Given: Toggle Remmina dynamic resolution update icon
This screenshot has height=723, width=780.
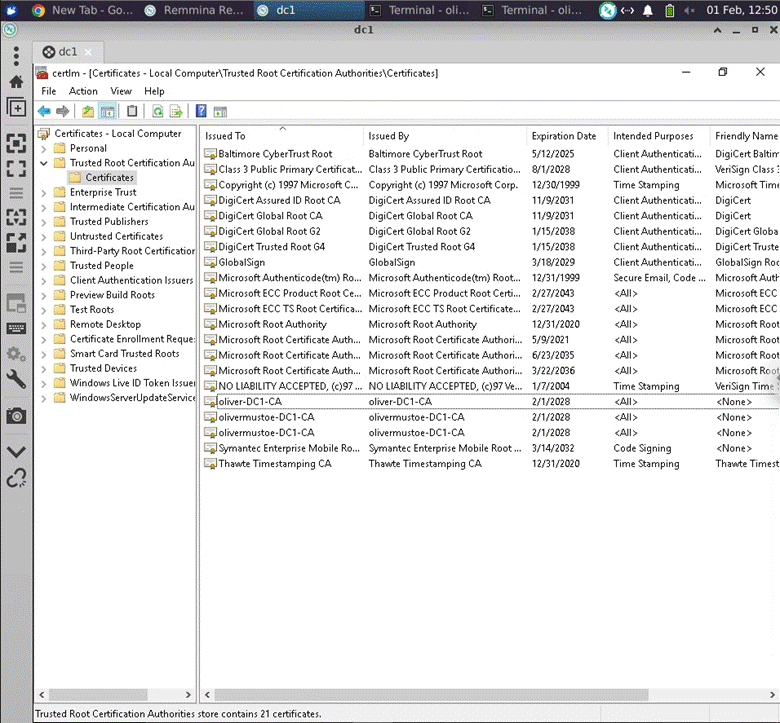Looking at the screenshot, I should [x=16, y=217].
